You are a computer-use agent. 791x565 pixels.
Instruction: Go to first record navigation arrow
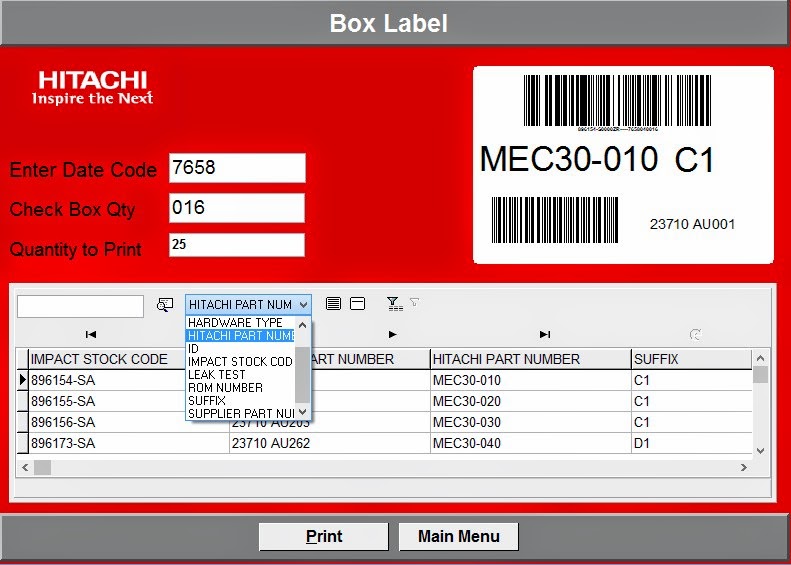point(91,334)
